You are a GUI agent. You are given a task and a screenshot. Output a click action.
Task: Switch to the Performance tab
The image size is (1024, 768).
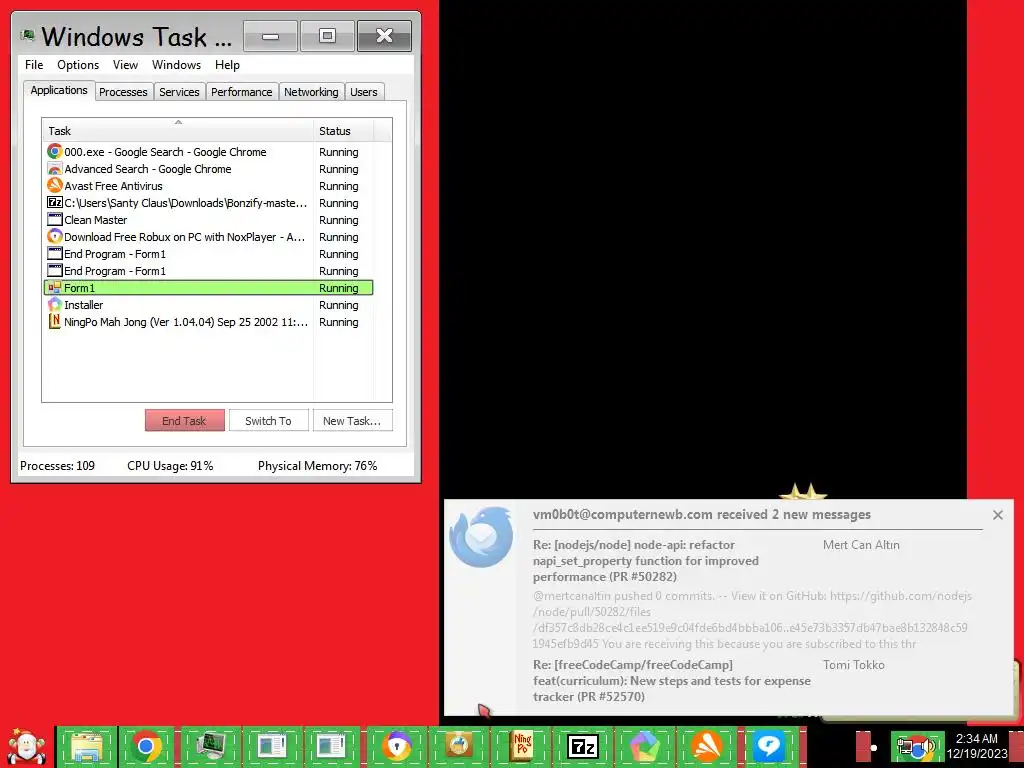click(x=242, y=92)
